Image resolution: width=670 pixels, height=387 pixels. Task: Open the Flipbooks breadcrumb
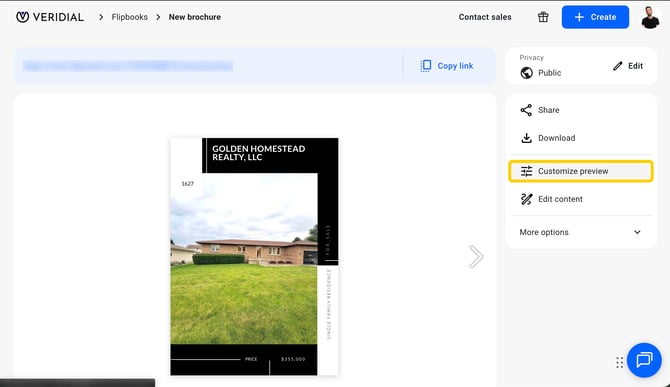(x=129, y=17)
